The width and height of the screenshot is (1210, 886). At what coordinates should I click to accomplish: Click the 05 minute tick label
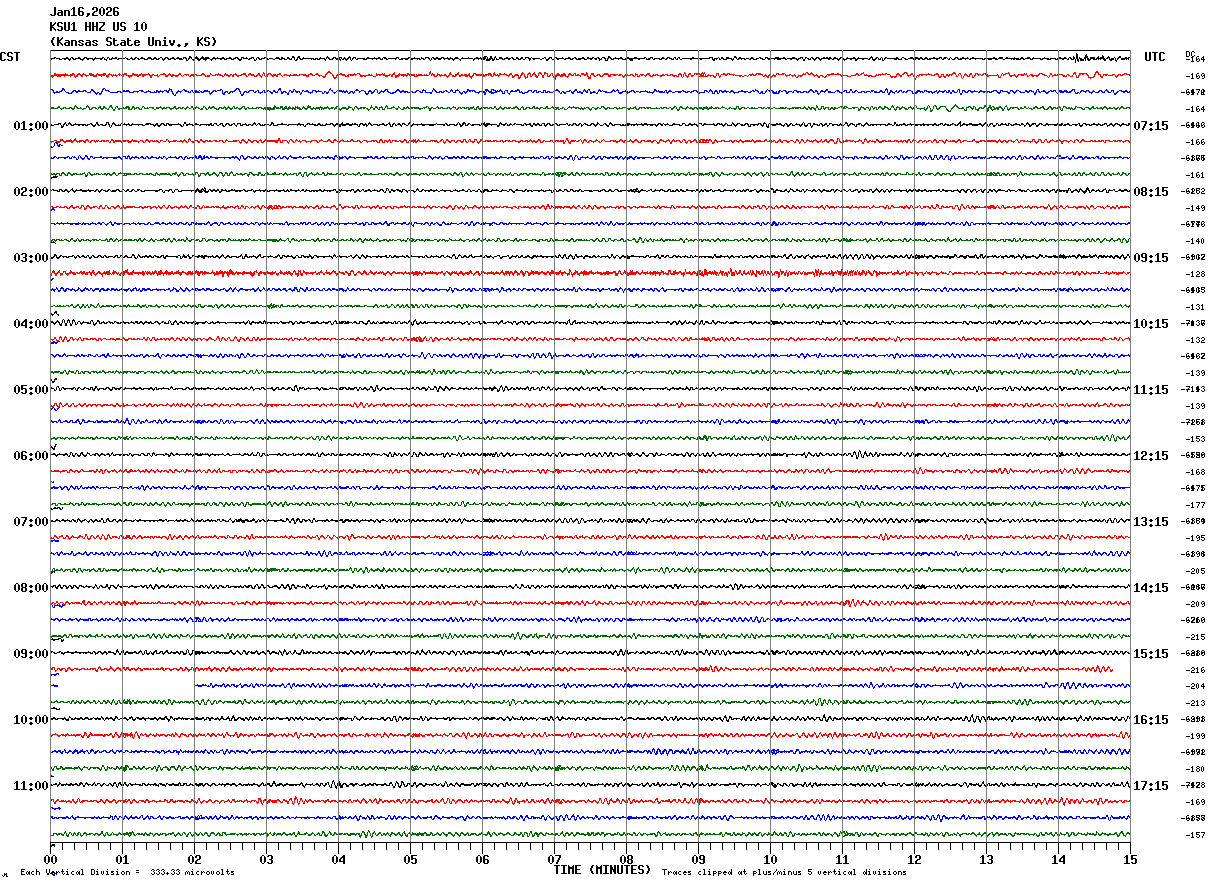(x=410, y=859)
